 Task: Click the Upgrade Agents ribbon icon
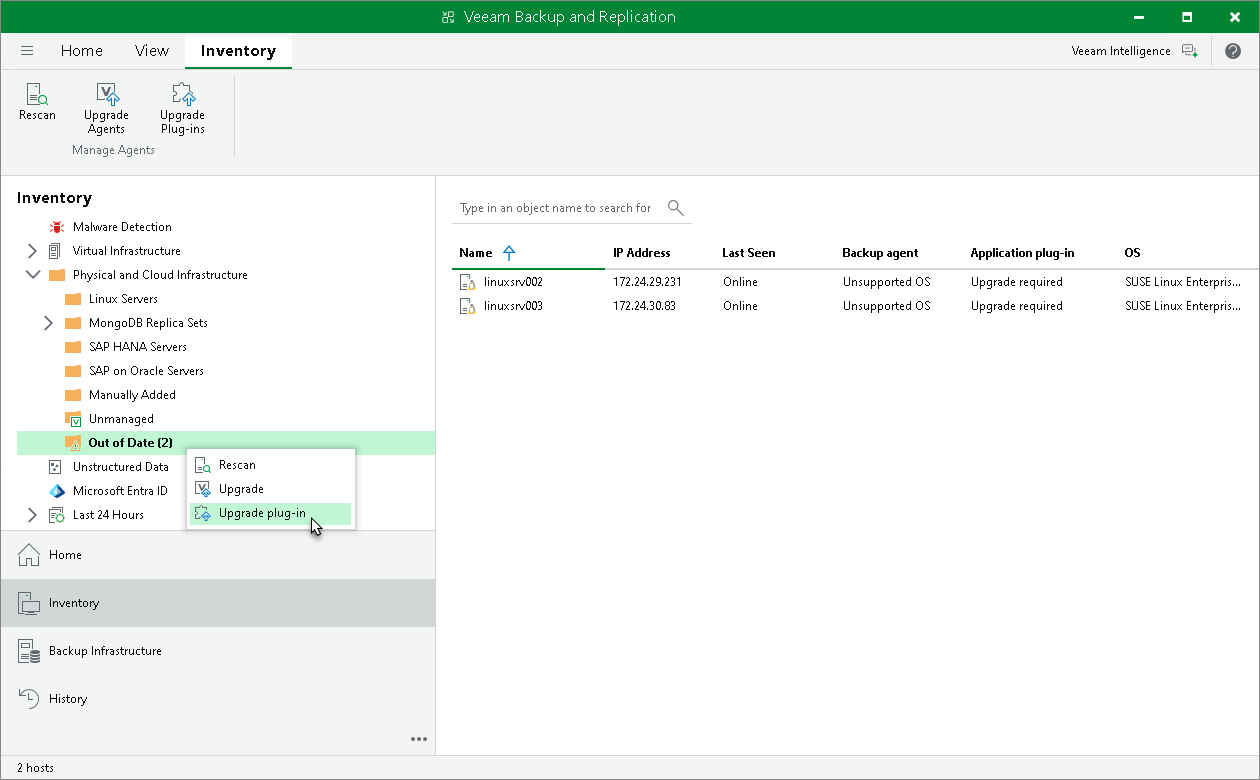pyautogui.click(x=106, y=108)
